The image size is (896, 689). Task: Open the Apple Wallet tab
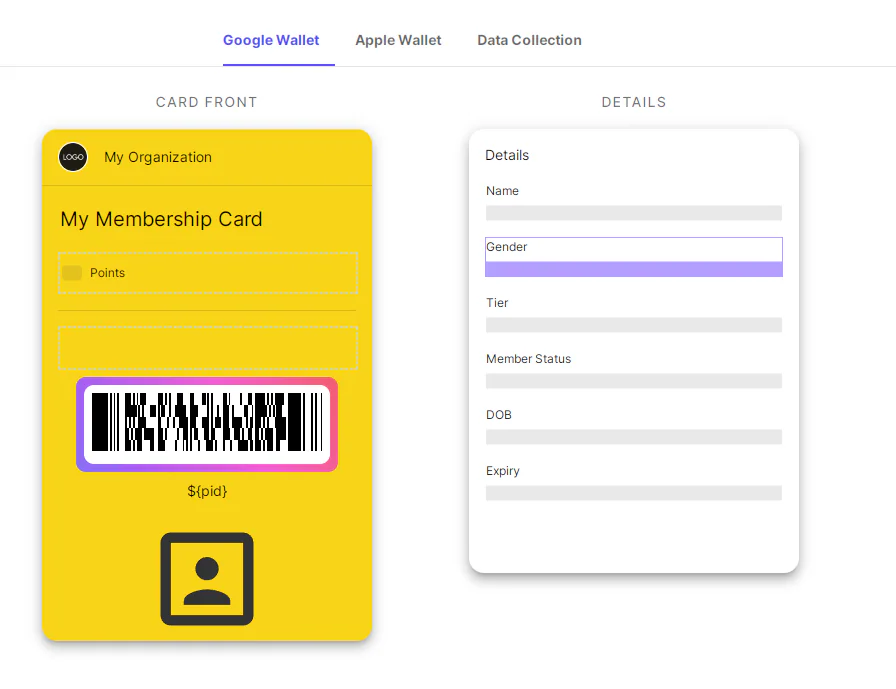pos(398,41)
